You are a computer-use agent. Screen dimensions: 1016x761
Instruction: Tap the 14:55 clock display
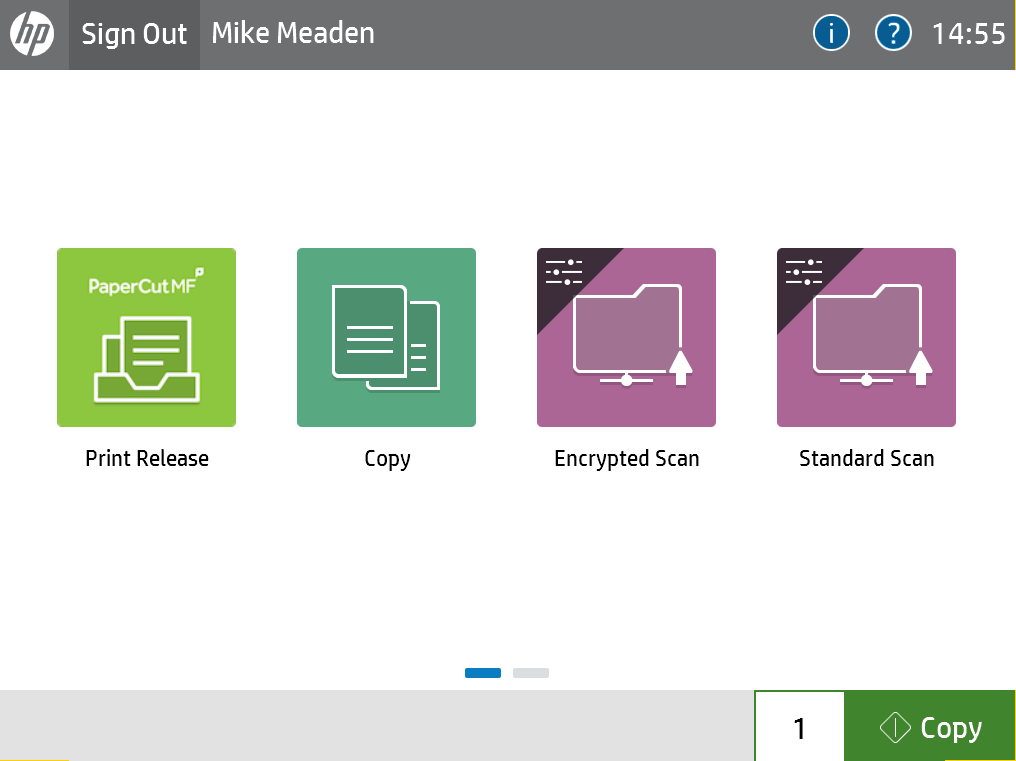[x=968, y=34]
